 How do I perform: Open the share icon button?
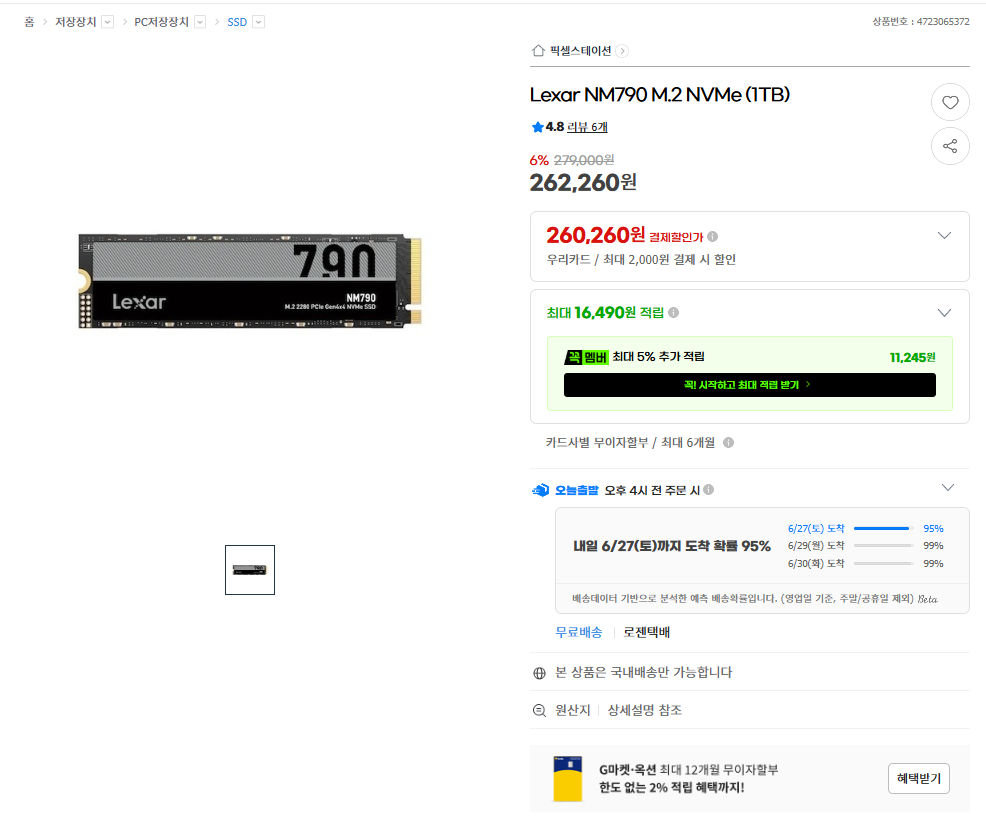[x=950, y=146]
